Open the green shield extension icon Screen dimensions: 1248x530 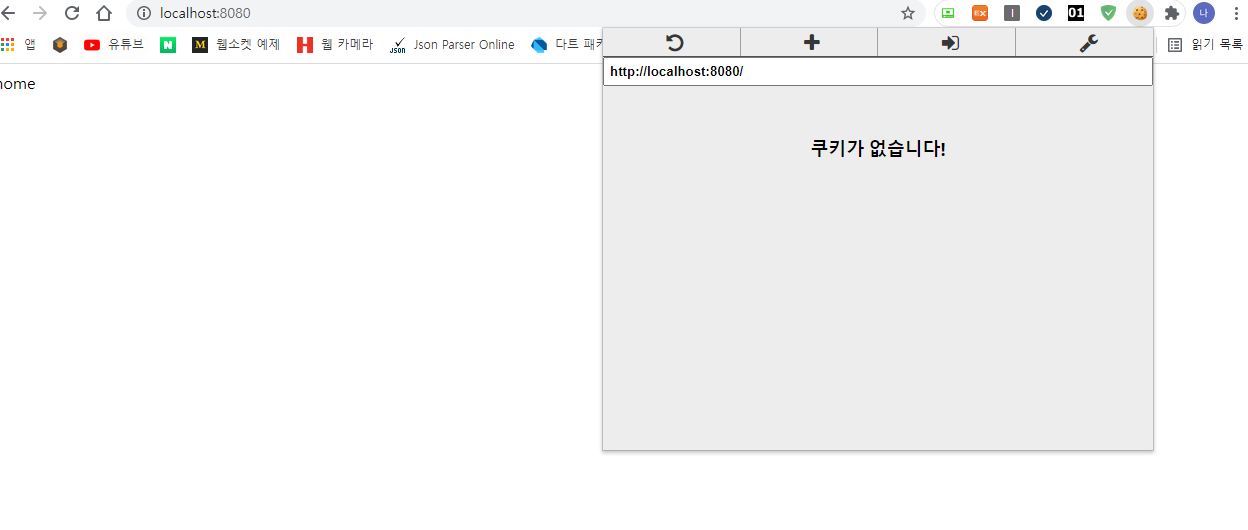1108,13
